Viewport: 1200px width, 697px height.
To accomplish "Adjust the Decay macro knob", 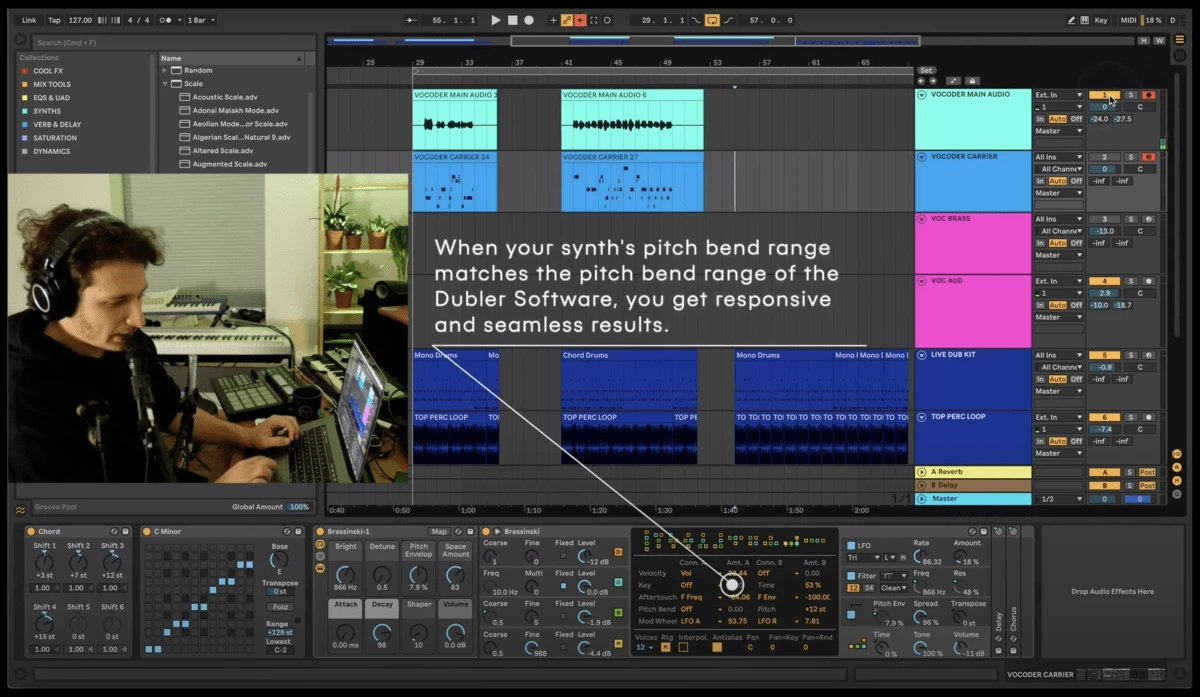I will coord(382,633).
